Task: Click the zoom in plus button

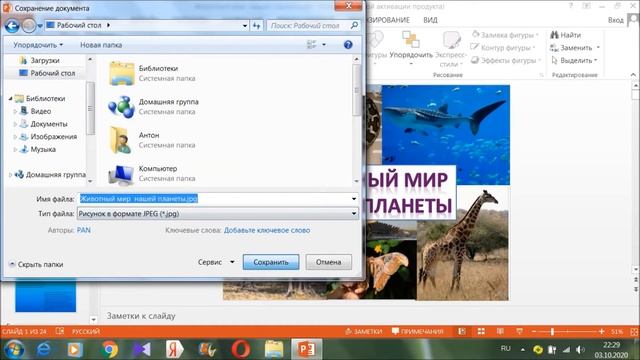Action: [x=601, y=331]
